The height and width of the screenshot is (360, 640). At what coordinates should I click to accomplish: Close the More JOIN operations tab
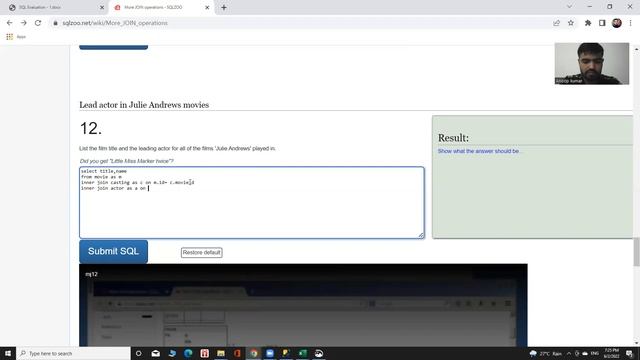click(207, 7)
